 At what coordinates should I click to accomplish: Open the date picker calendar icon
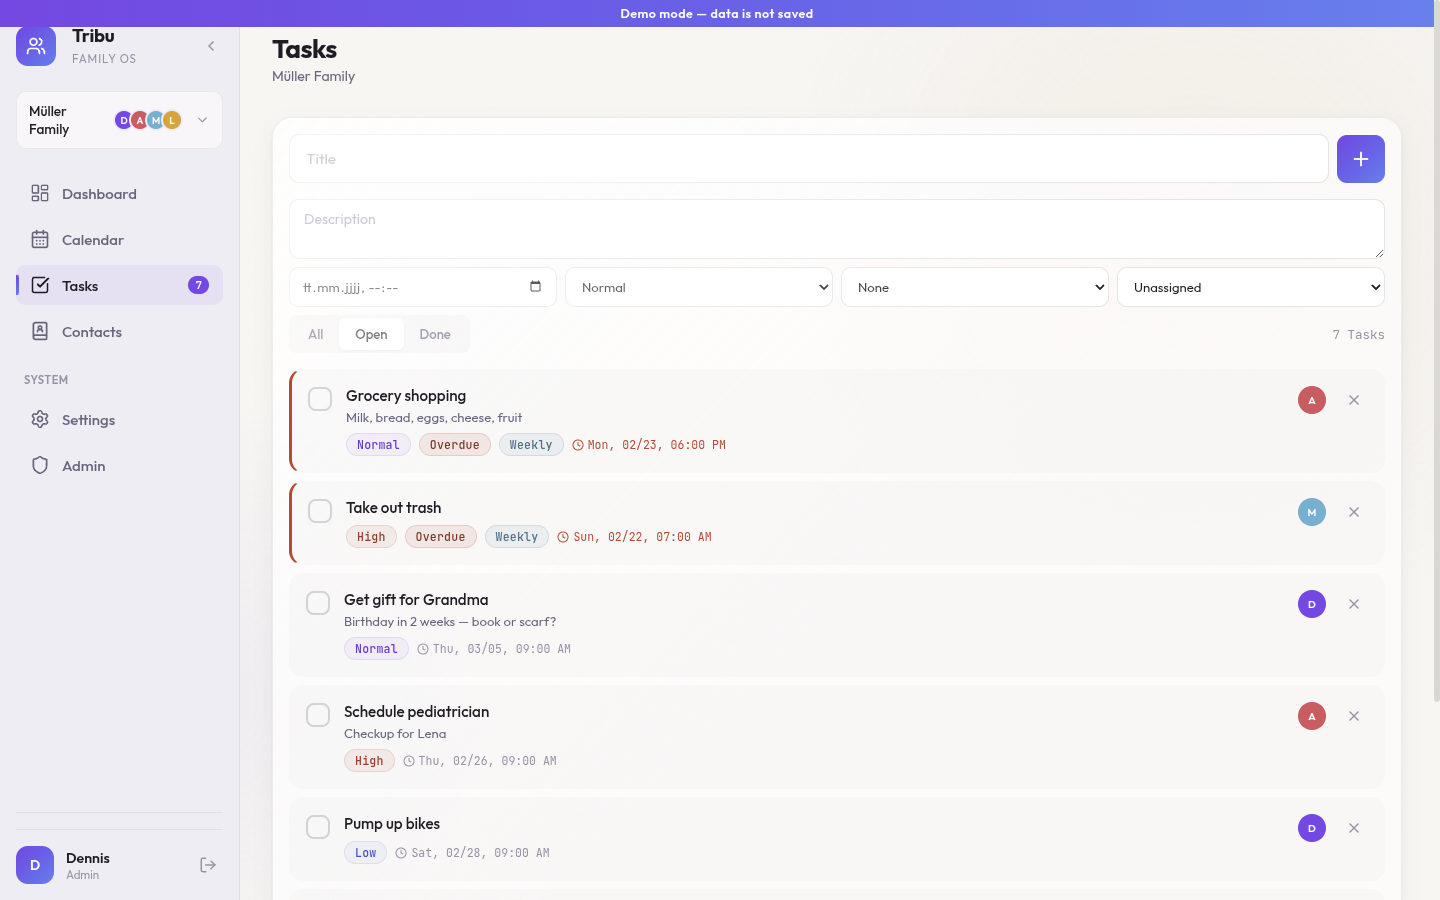click(x=535, y=287)
